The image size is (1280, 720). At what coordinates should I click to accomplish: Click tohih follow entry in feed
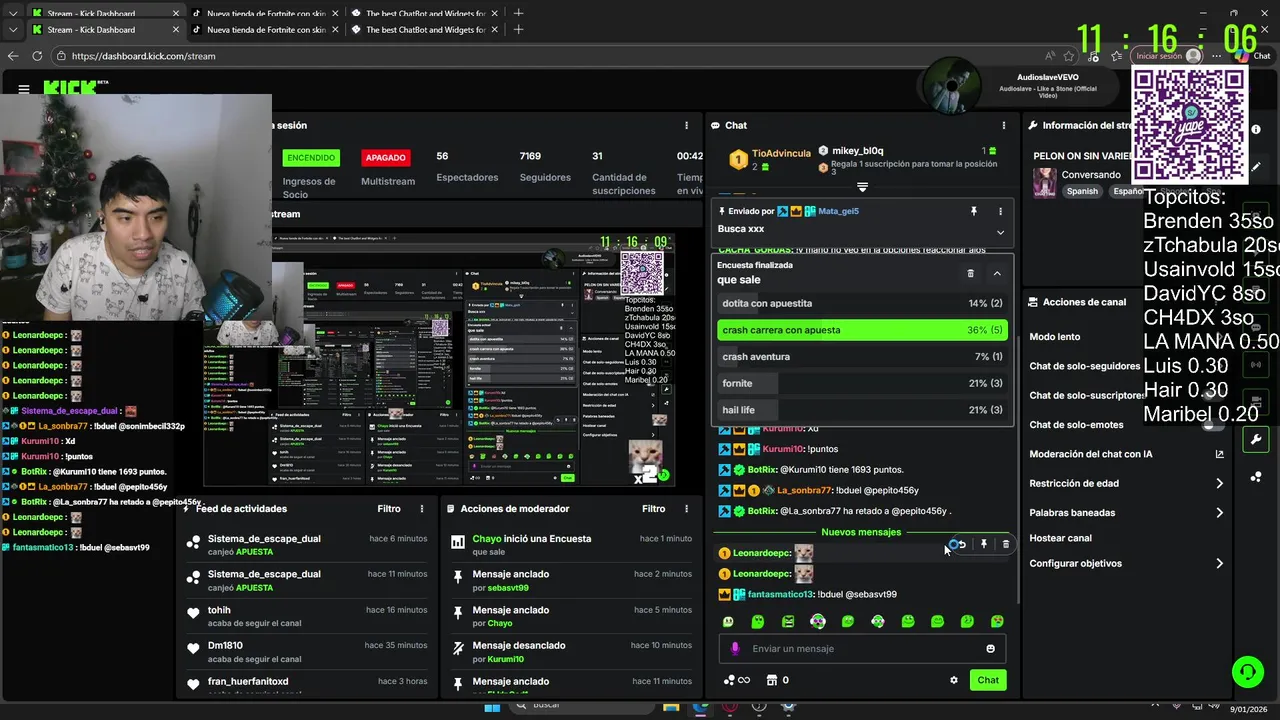click(x=308, y=616)
